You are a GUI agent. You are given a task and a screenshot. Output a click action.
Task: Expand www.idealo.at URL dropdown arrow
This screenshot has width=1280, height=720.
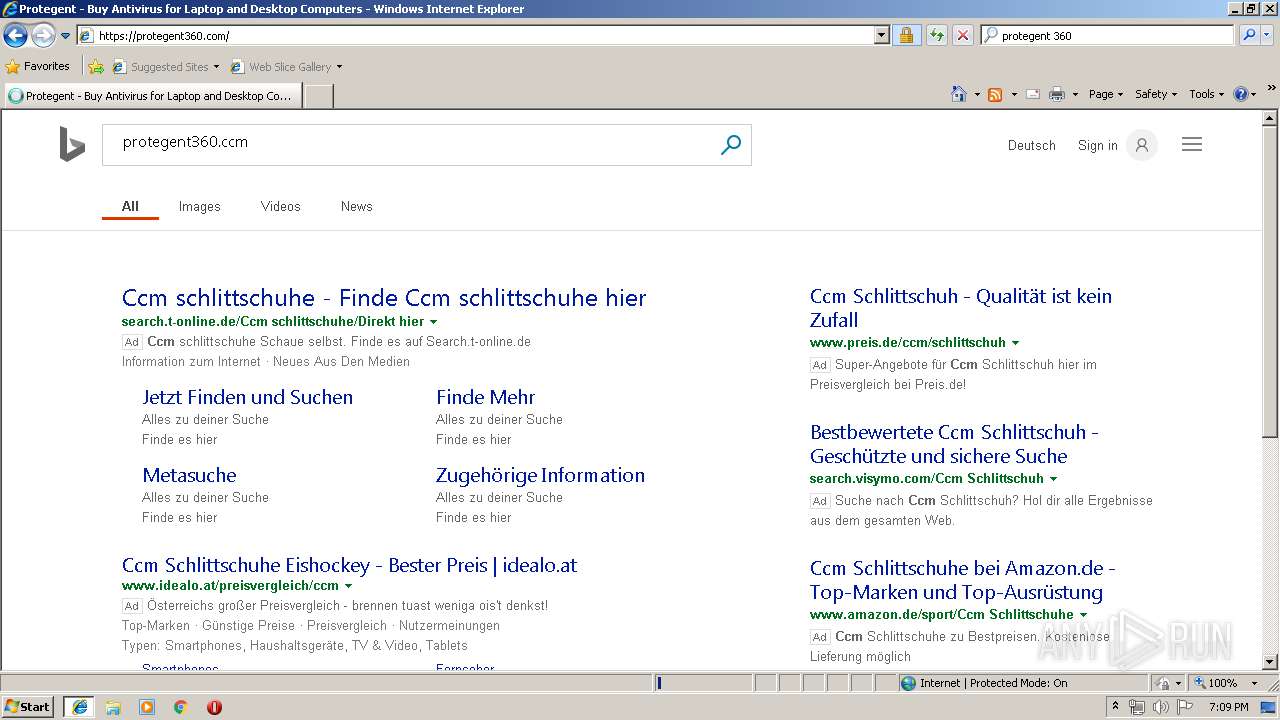point(348,586)
